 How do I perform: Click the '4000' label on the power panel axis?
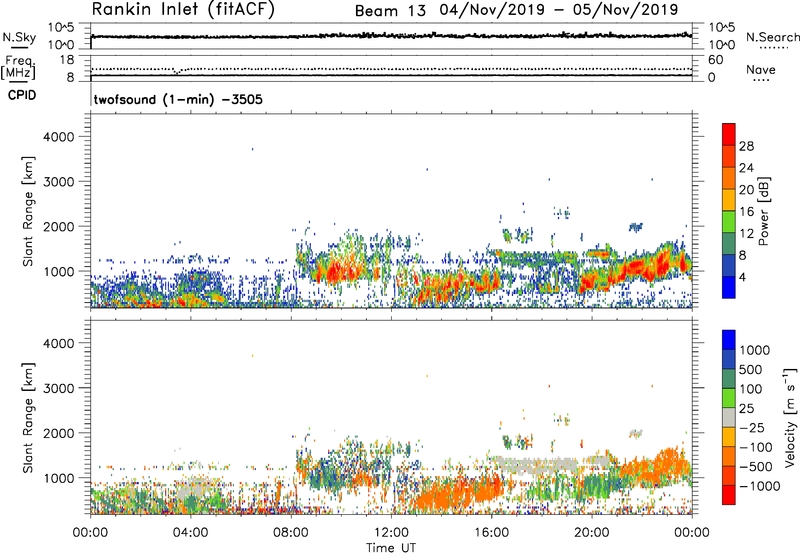point(58,137)
